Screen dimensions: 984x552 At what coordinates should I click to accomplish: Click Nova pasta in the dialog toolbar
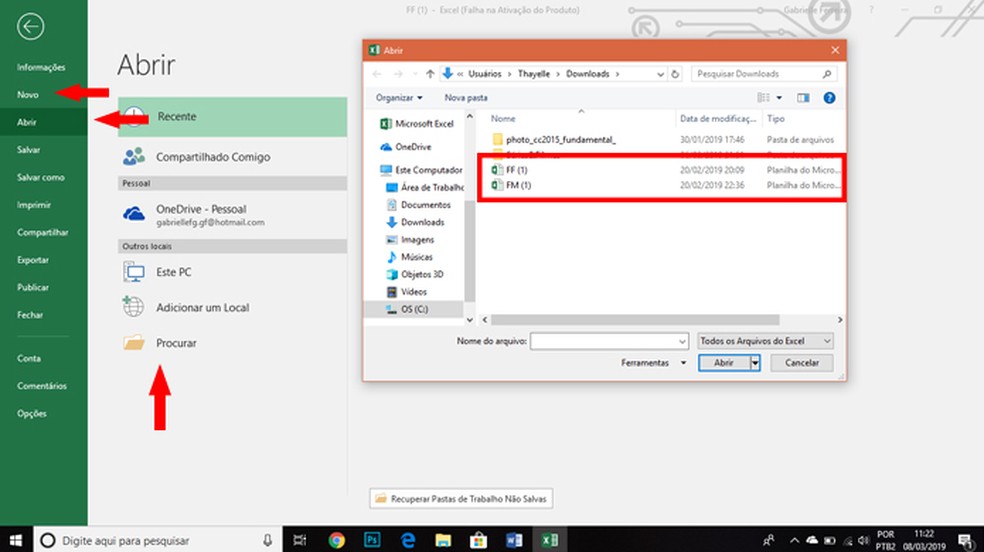[466, 98]
